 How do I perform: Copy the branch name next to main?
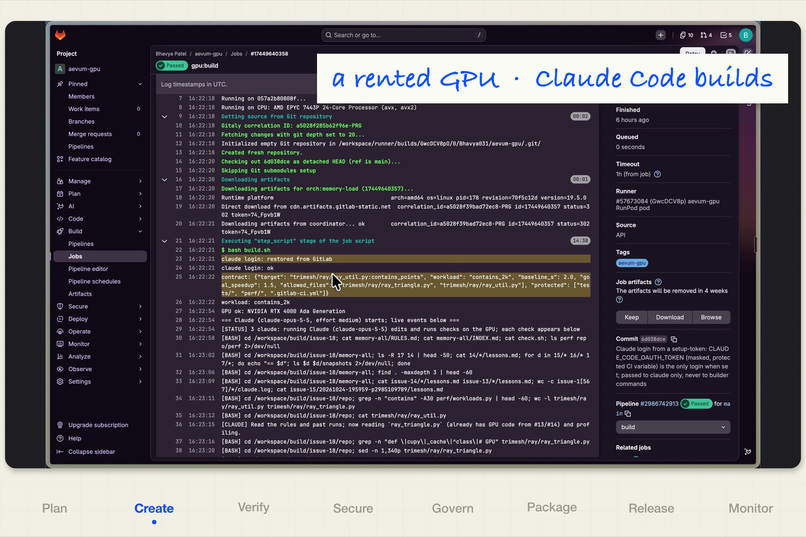point(628,413)
